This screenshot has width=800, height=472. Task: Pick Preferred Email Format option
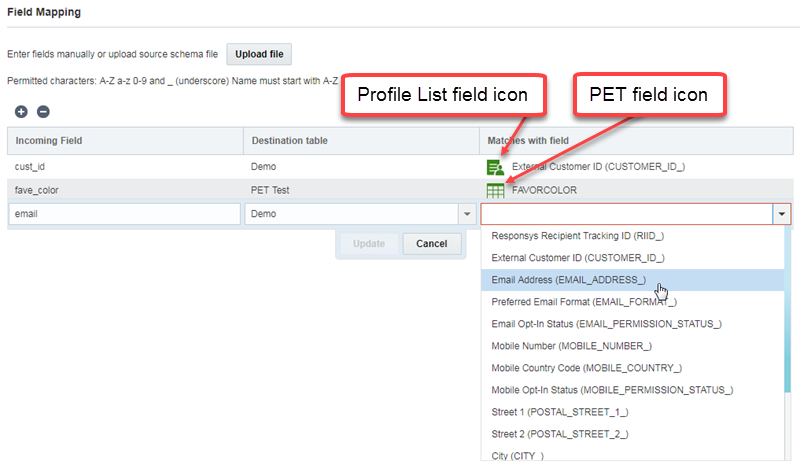coord(584,302)
